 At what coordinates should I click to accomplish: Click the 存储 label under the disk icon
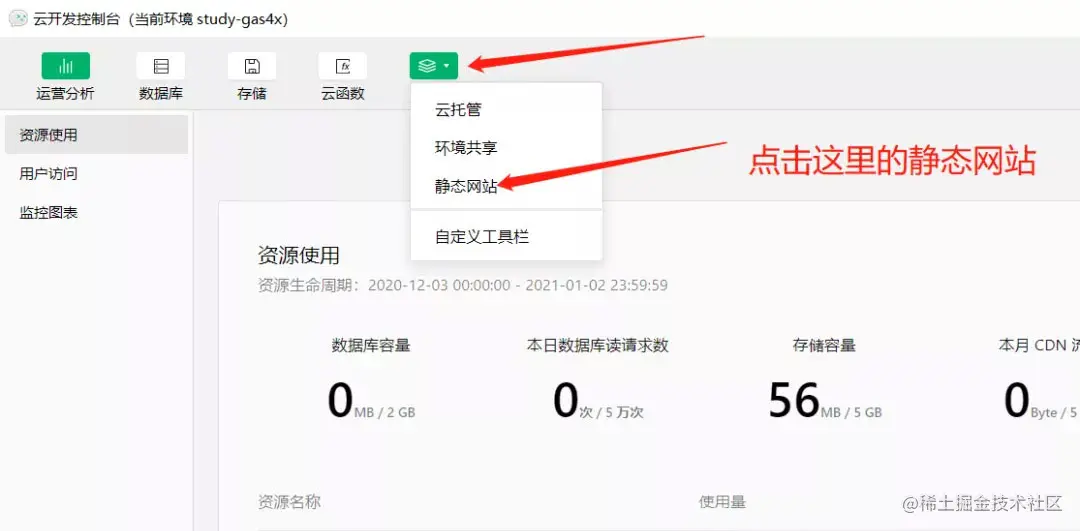[252, 94]
